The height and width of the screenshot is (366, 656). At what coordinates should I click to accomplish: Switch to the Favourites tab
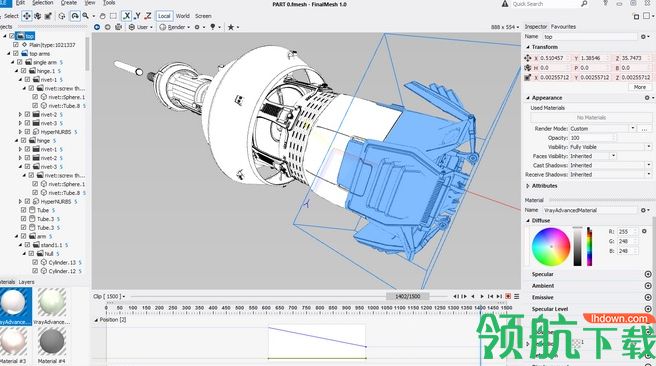(563, 26)
